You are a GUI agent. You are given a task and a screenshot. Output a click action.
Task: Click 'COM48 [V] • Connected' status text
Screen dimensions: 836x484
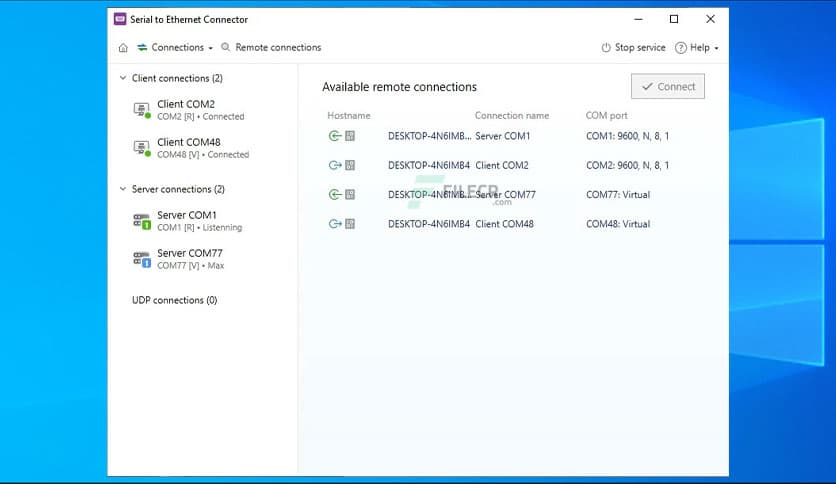click(x=203, y=155)
